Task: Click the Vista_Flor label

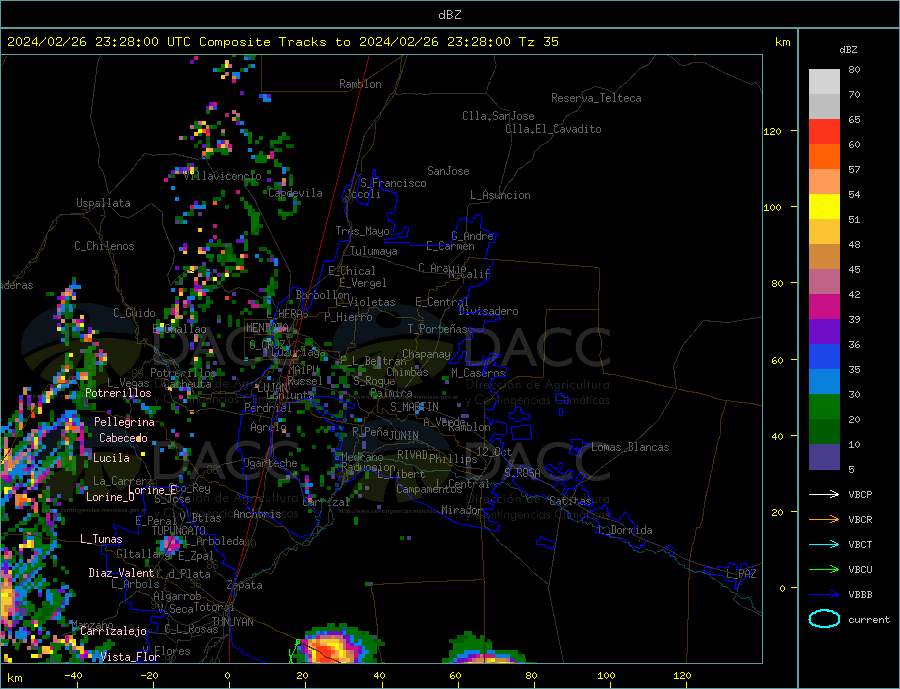Action: [x=130, y=657]
